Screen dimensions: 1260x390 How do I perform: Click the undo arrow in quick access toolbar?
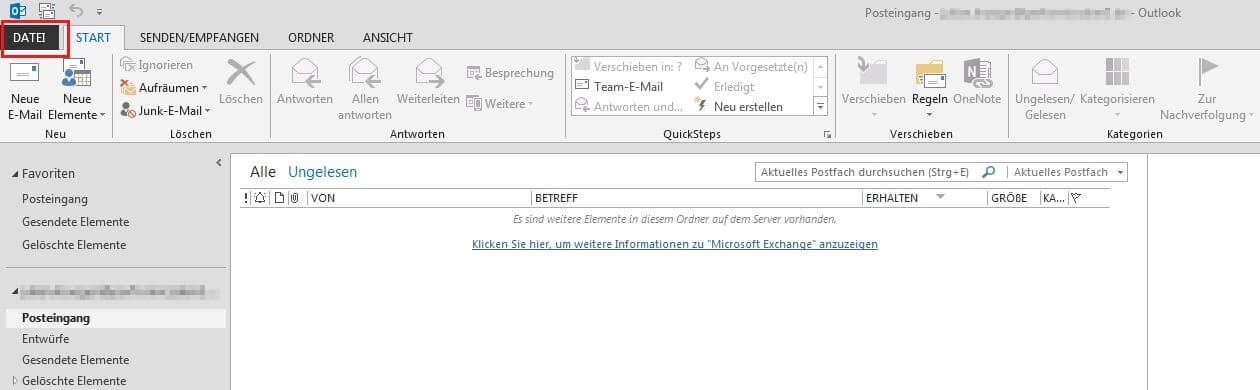[76, 12]
